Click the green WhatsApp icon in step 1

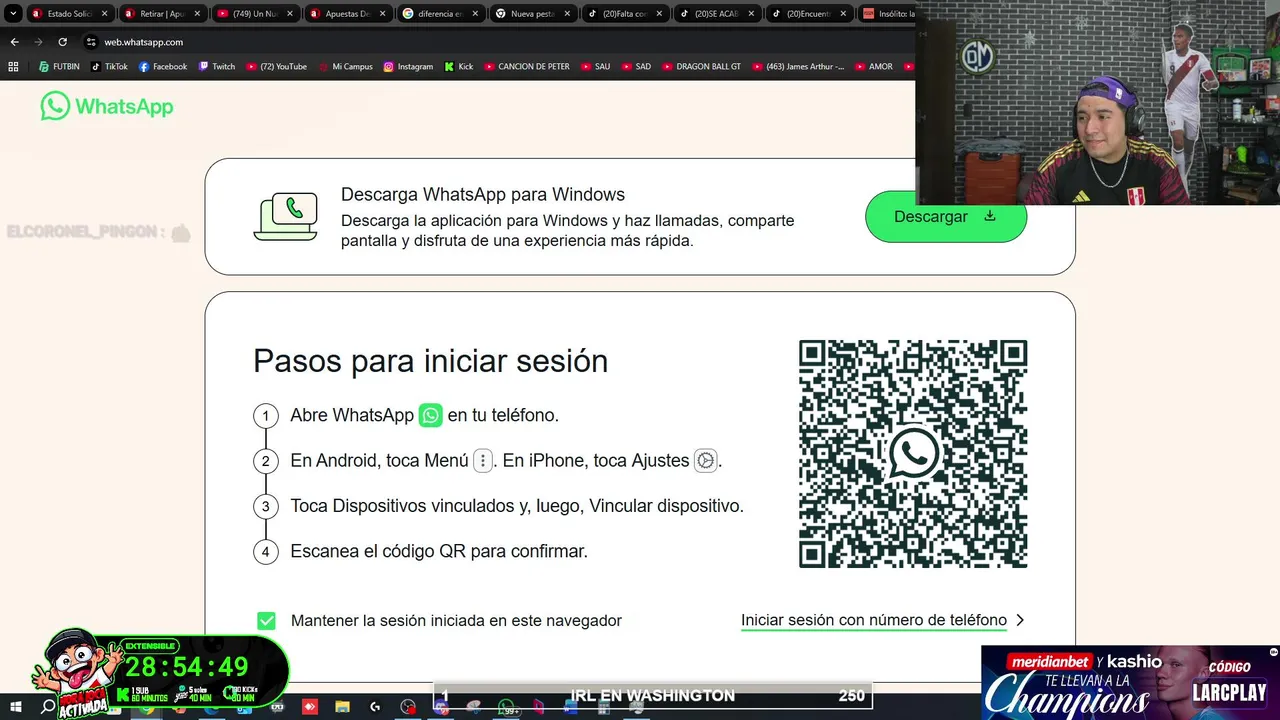point(430,415)
